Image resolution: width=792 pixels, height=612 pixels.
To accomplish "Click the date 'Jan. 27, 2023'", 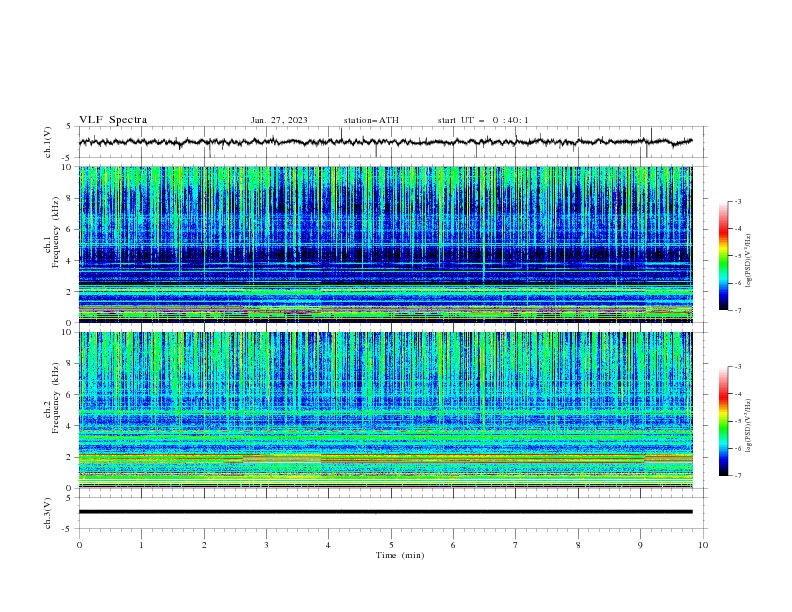I will [x=279, y=120].
